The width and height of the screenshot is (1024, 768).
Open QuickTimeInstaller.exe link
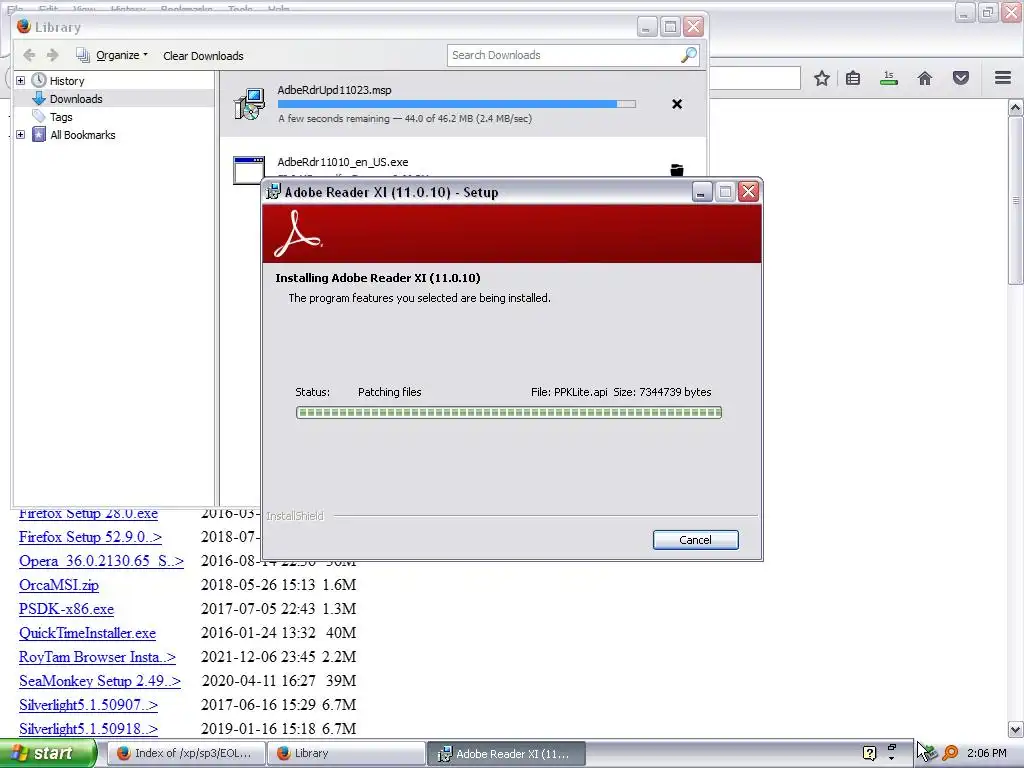point(88,633)
